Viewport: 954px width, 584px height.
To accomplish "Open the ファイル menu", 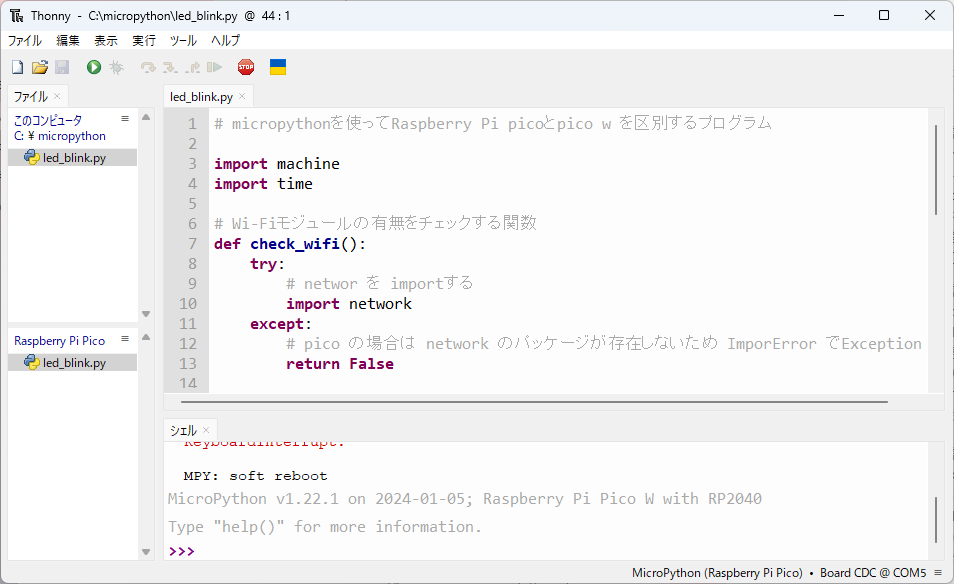I will click(25, 41).
